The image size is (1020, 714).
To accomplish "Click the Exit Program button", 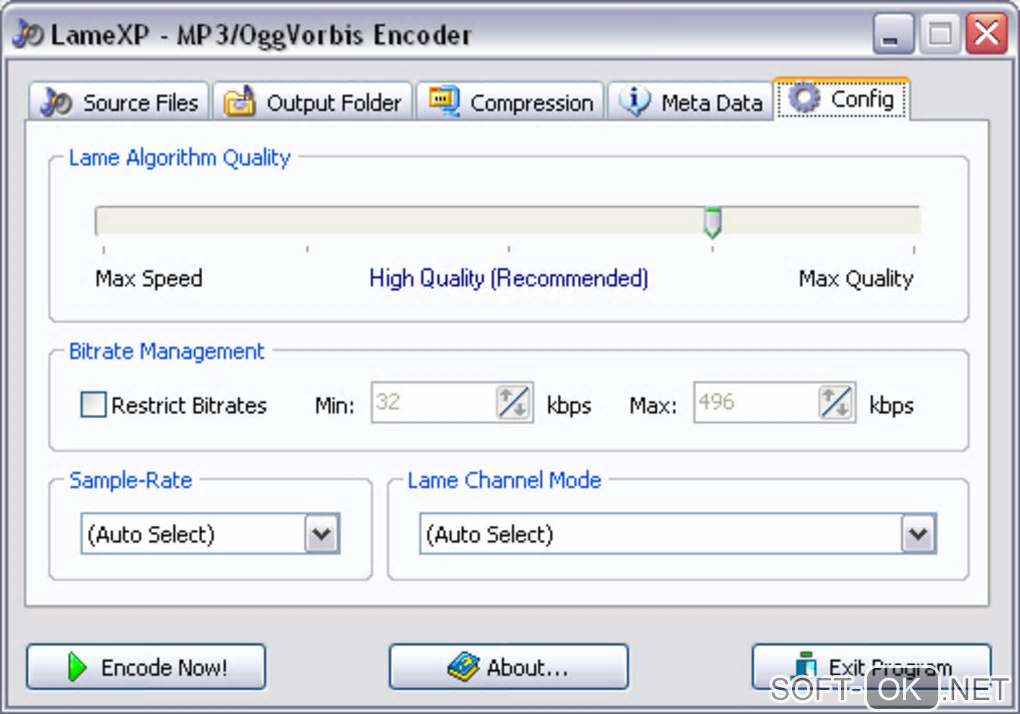I will (x=872, y=667).
